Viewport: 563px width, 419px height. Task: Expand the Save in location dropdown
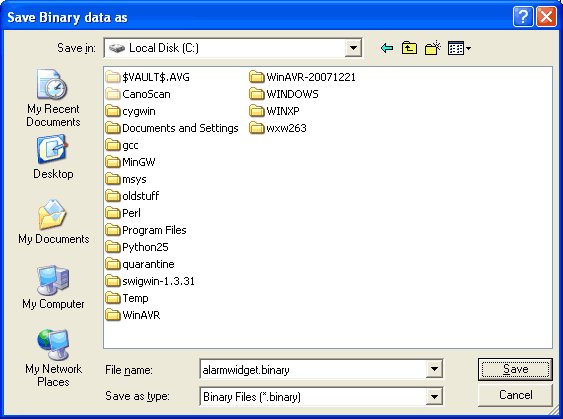(x=353, y=48)
